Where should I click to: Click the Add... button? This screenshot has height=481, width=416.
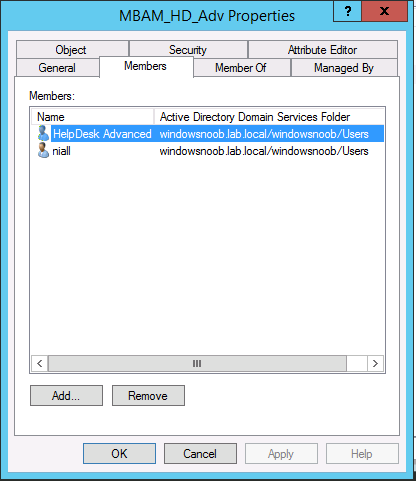click(x=66, y=396)
